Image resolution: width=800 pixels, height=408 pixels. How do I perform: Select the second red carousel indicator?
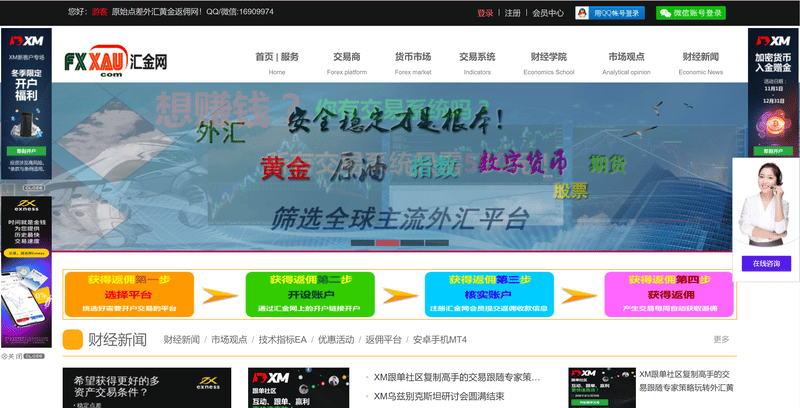click(x=387, y=243)
